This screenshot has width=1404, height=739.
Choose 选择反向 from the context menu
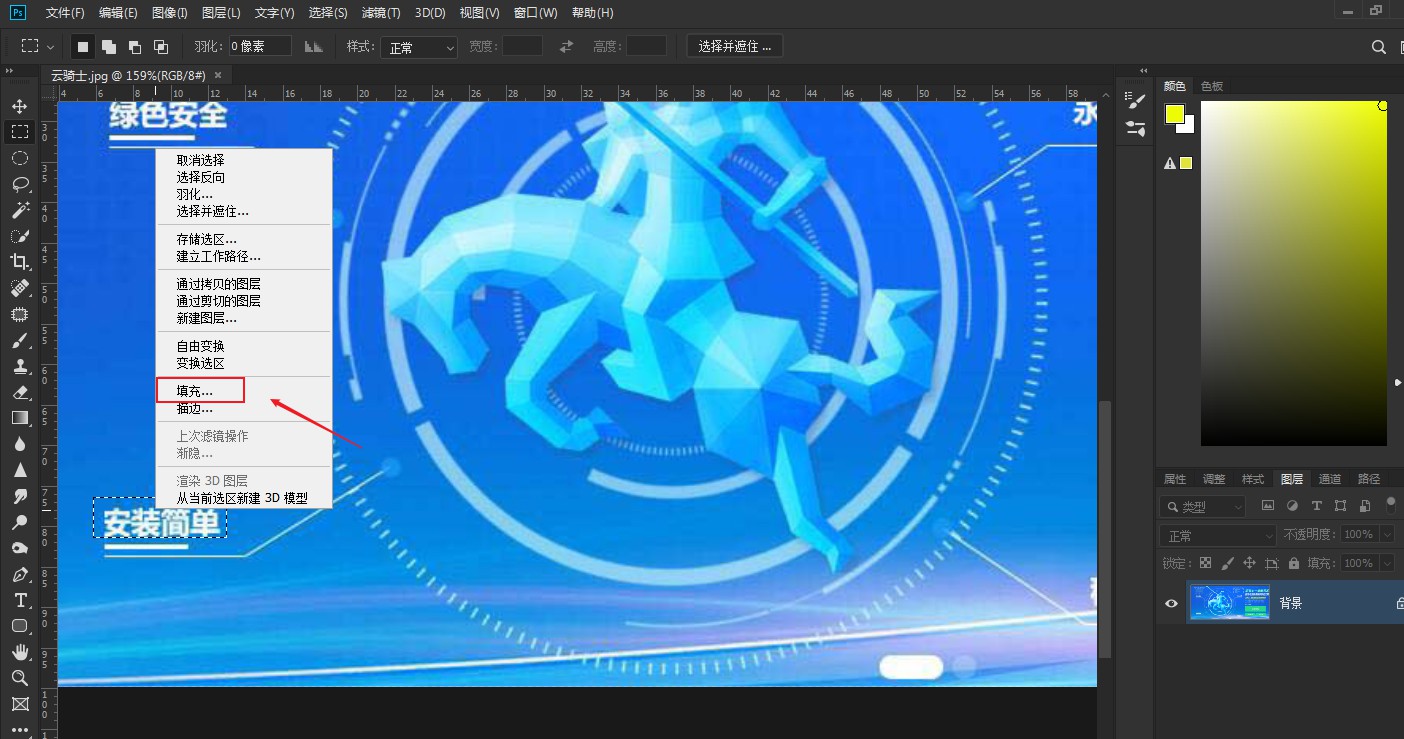(200, 177)
